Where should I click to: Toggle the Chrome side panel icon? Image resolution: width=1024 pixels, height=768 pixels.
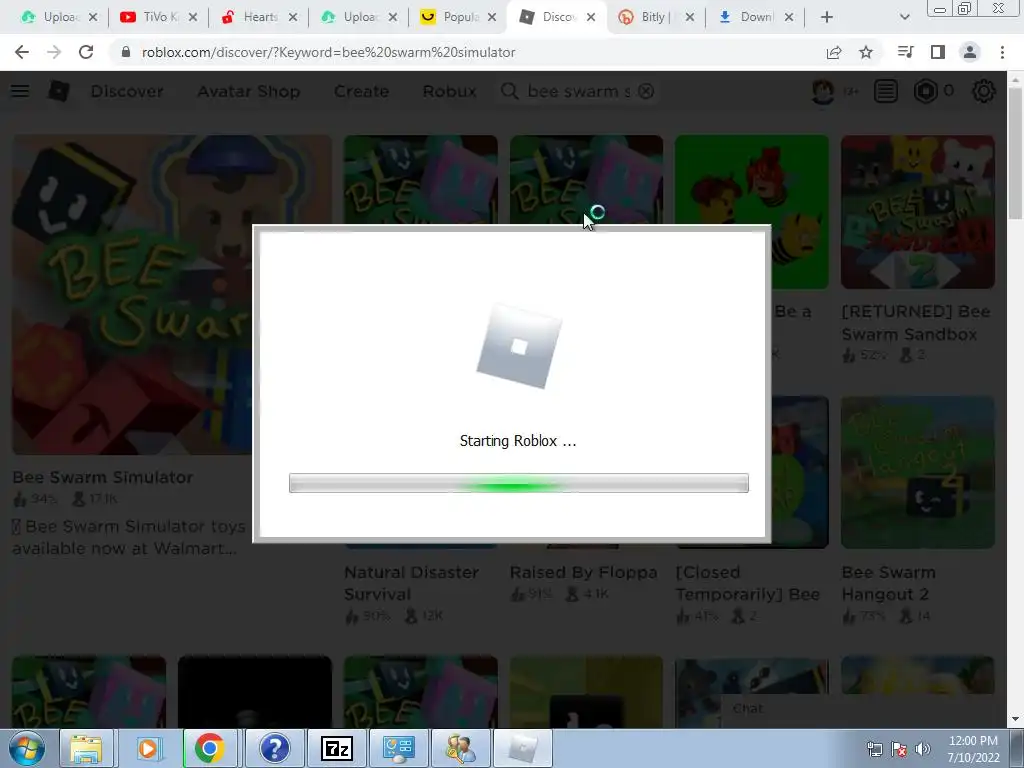[938, 52]
